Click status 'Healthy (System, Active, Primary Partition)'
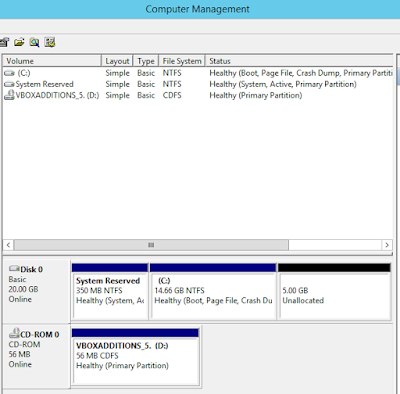This screenshot has height=394, width=400. tap(283, 84)
